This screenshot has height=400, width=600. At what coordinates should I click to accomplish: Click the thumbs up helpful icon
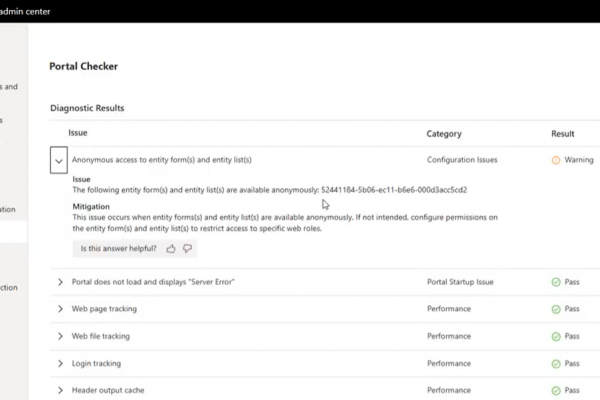click(171, 248)
